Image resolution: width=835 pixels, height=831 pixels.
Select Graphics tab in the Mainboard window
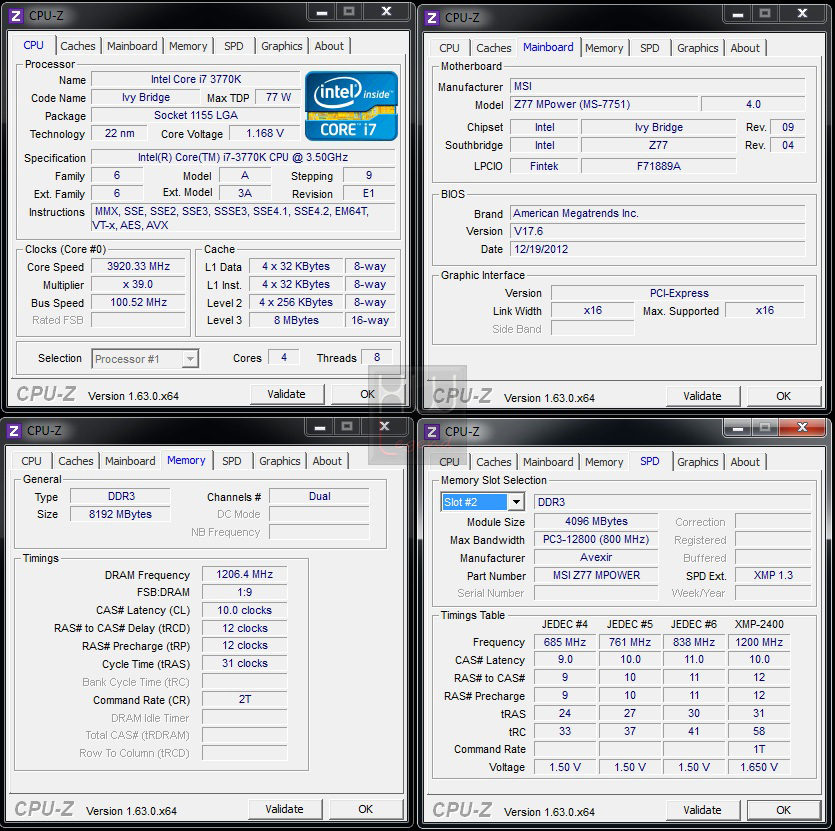pyautogui.click(x=698, y=48)
